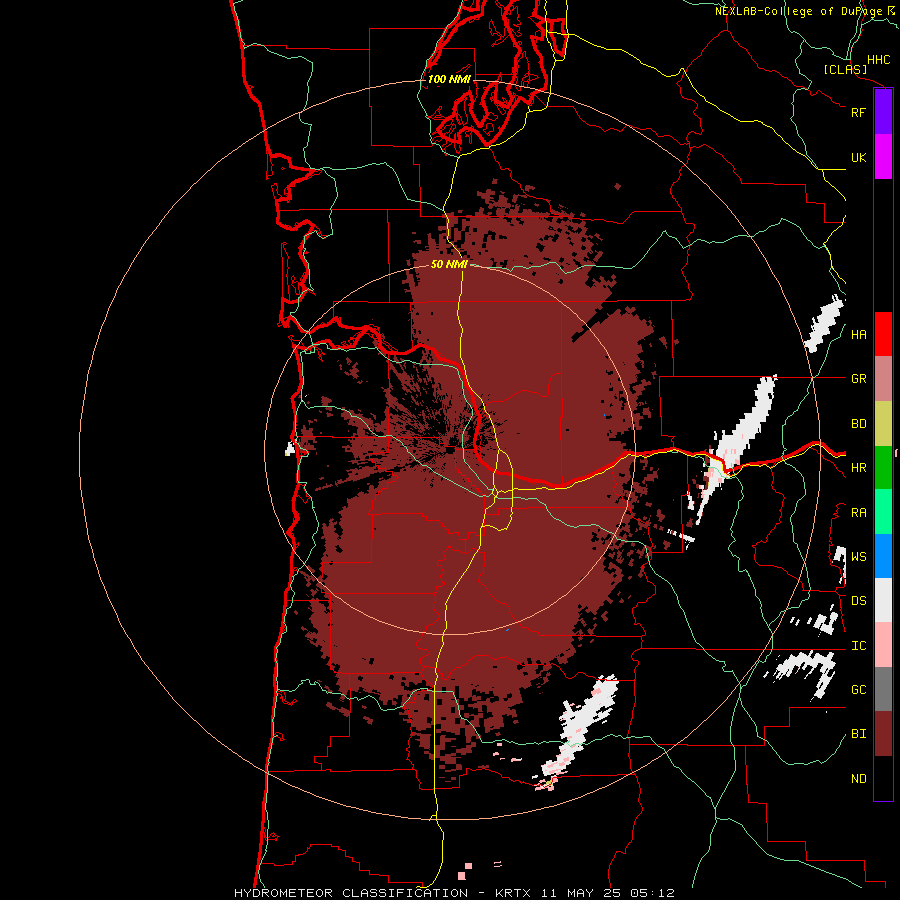Click the BD legend label

tap(858, 424)
